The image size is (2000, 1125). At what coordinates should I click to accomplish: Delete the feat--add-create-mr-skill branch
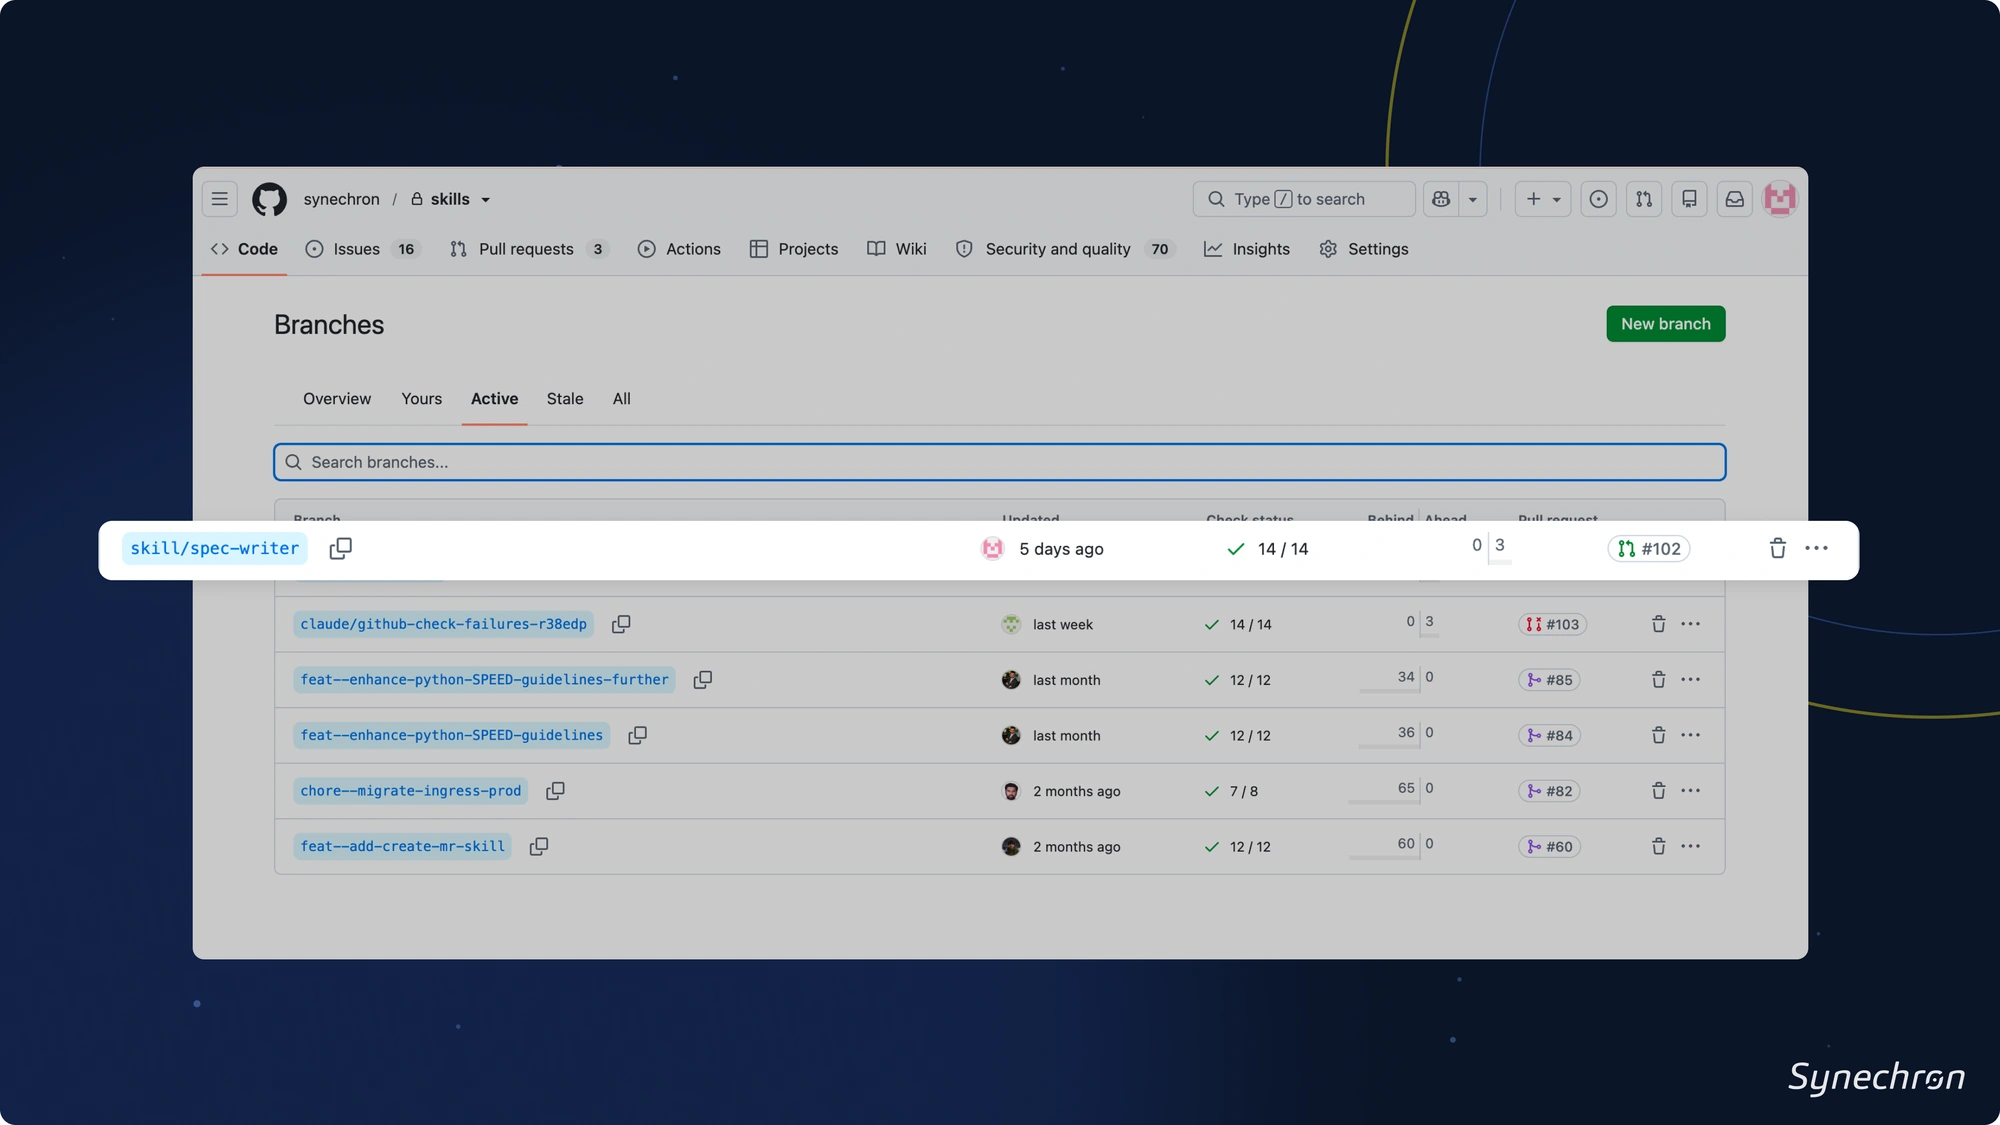(x=1658, y=847)
